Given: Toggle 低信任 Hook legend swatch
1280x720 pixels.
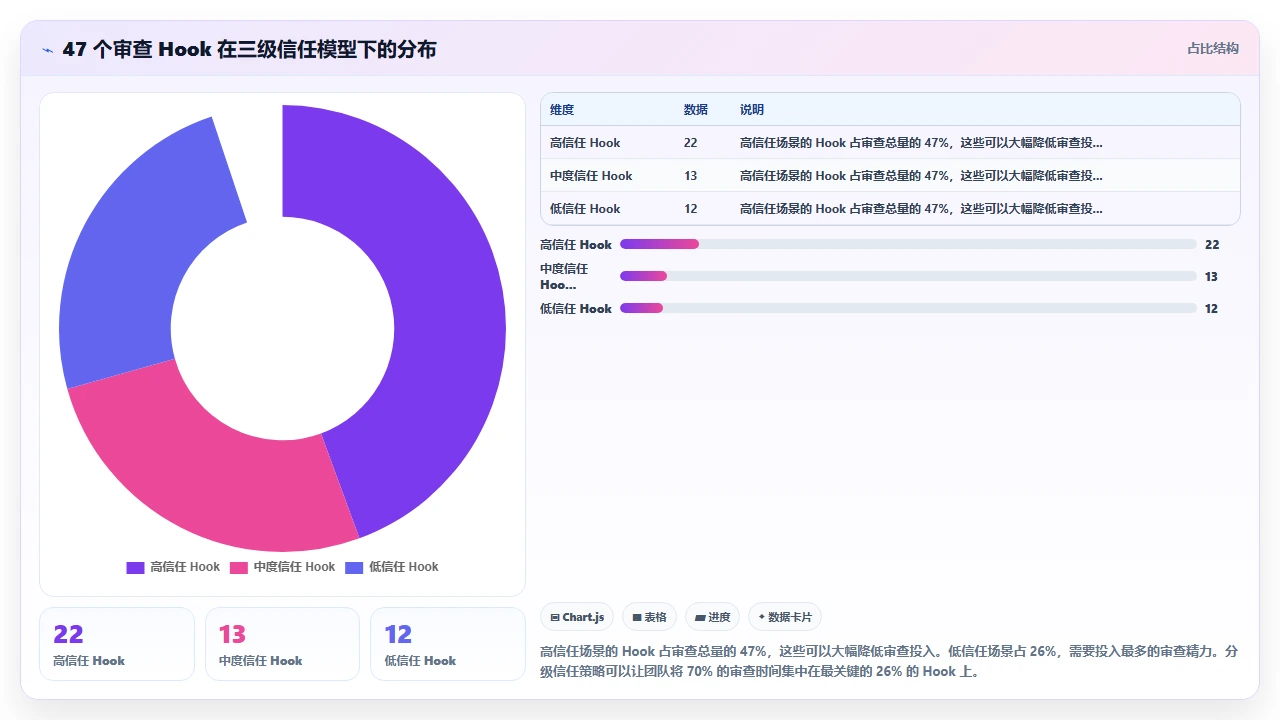Looking at the screenshot, I should pyautogui.click(x=354, y=567).
